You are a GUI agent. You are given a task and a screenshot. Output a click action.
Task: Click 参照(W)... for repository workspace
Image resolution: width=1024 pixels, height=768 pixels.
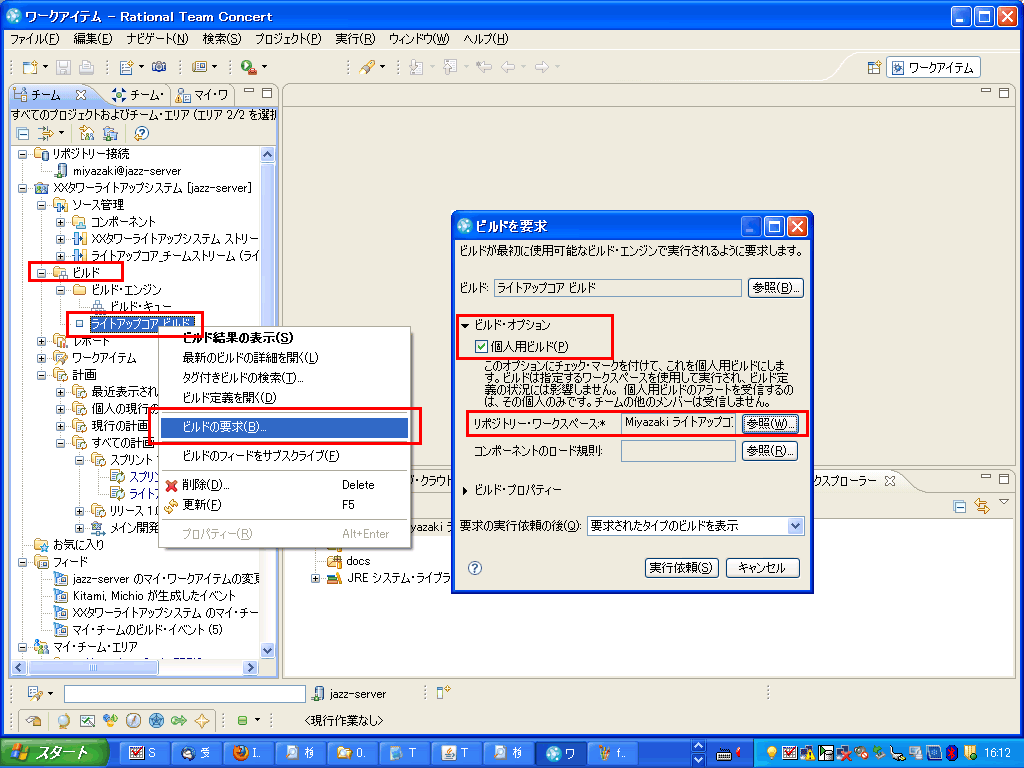tap(770, 424)
